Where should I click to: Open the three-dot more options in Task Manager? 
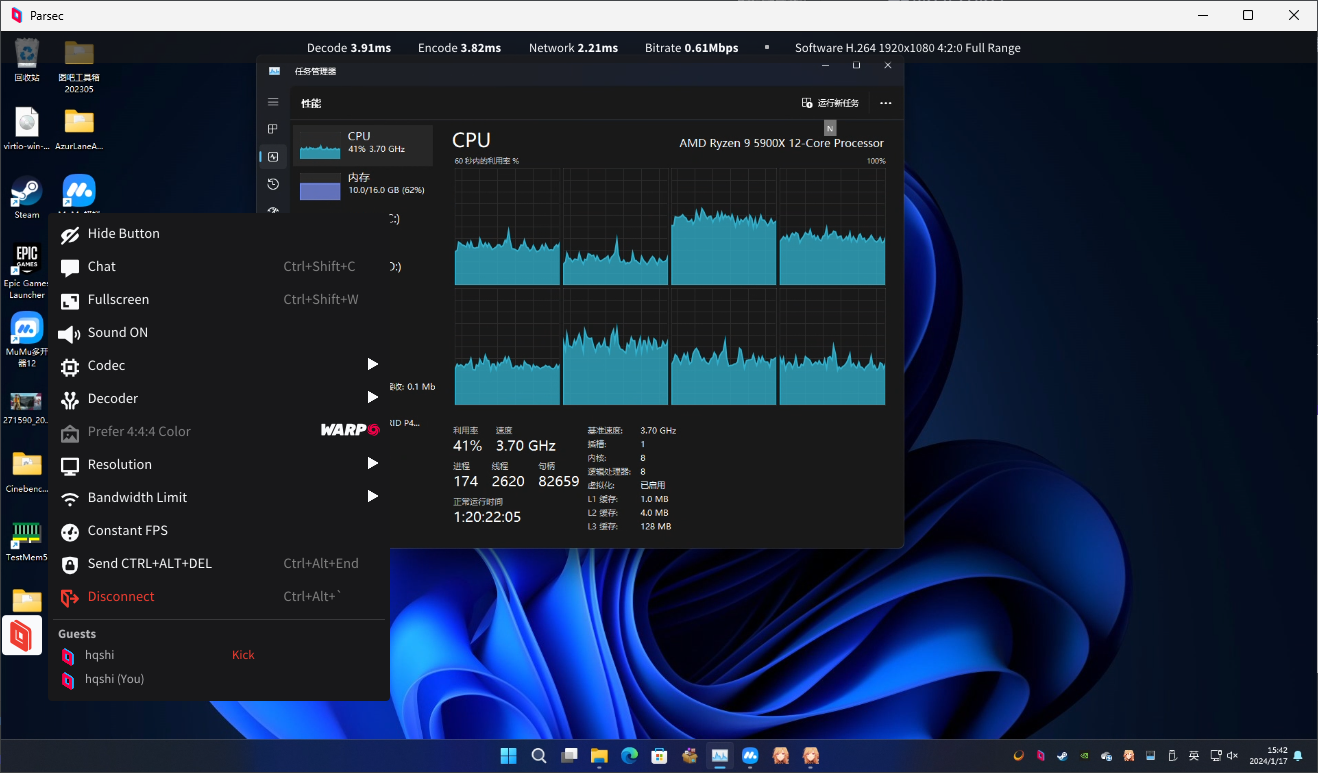[885, 103]
